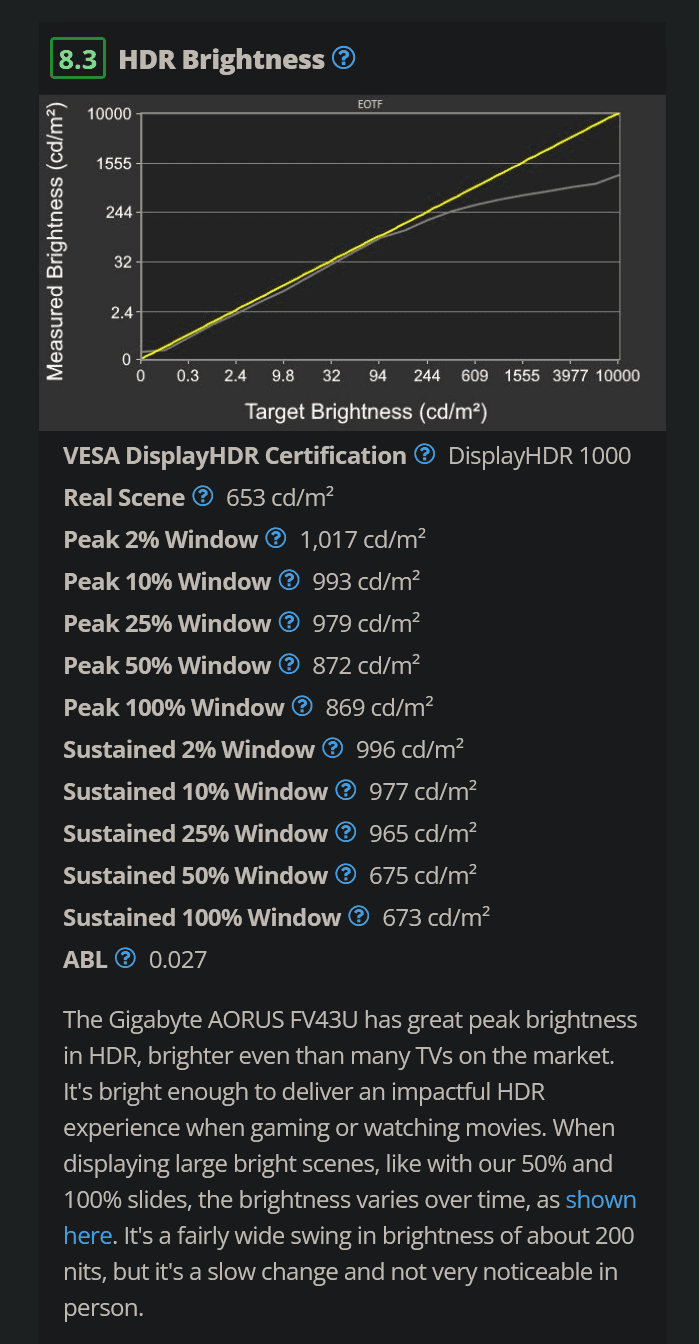Image resolution: width=699 pixels, height=1344 pixels.
Task: Click the 'Sustained 100% Window' label
Action: point(202,918)
